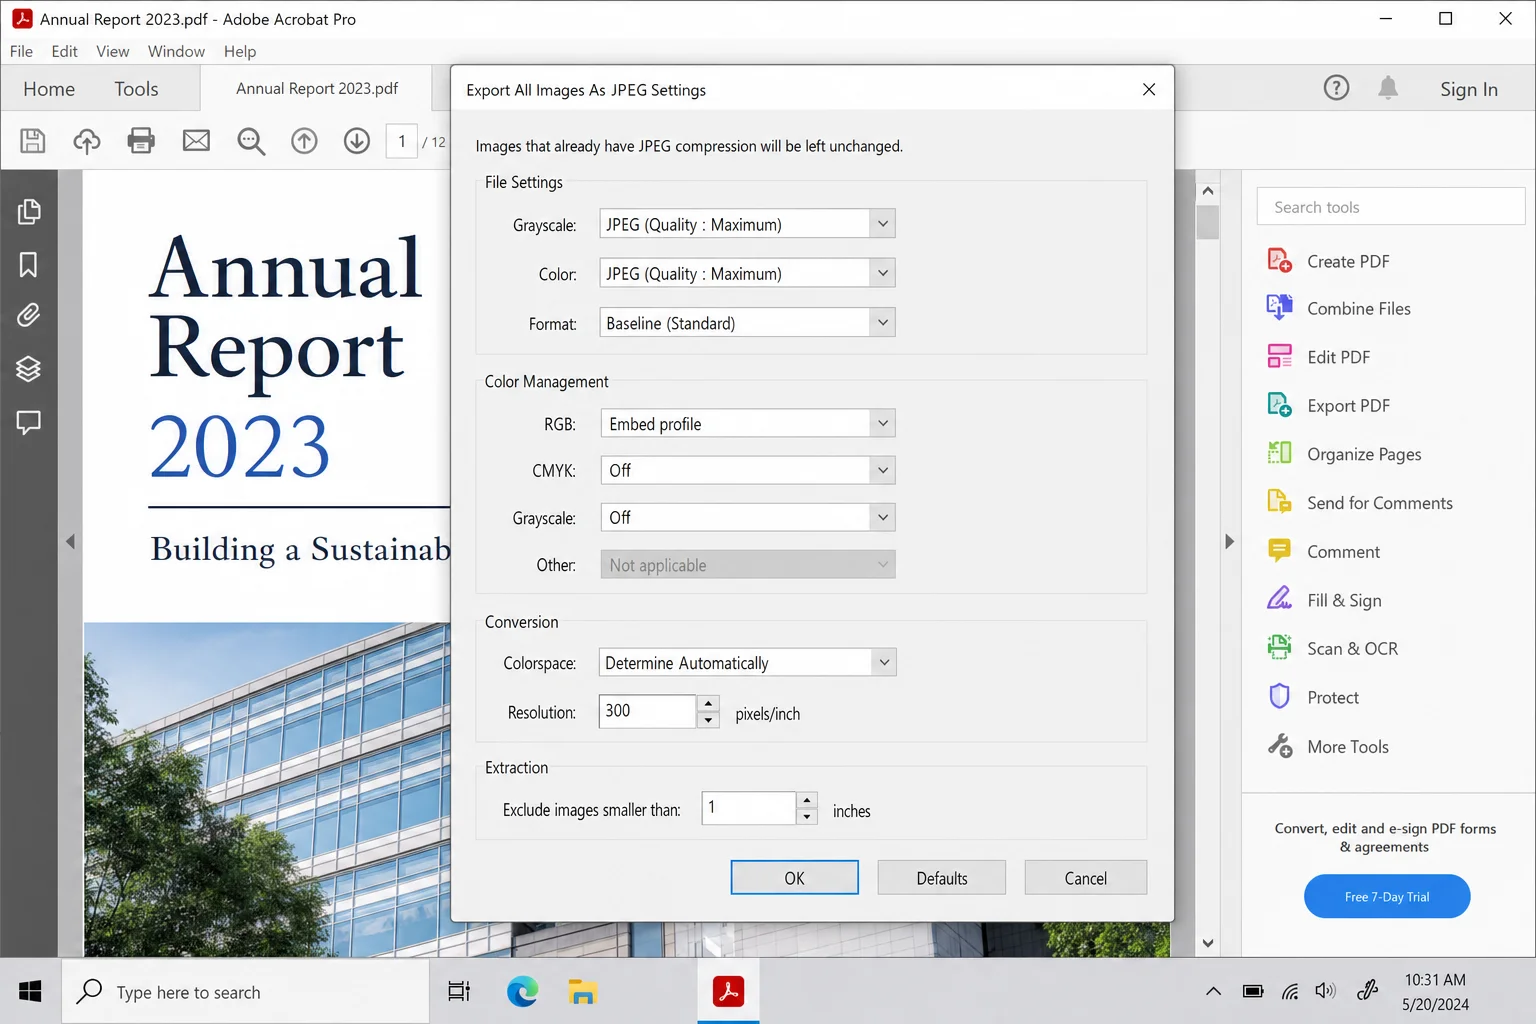This screenshot has height=1024, width=1536.
Task: Open the View menu
Action: [112, 51]
